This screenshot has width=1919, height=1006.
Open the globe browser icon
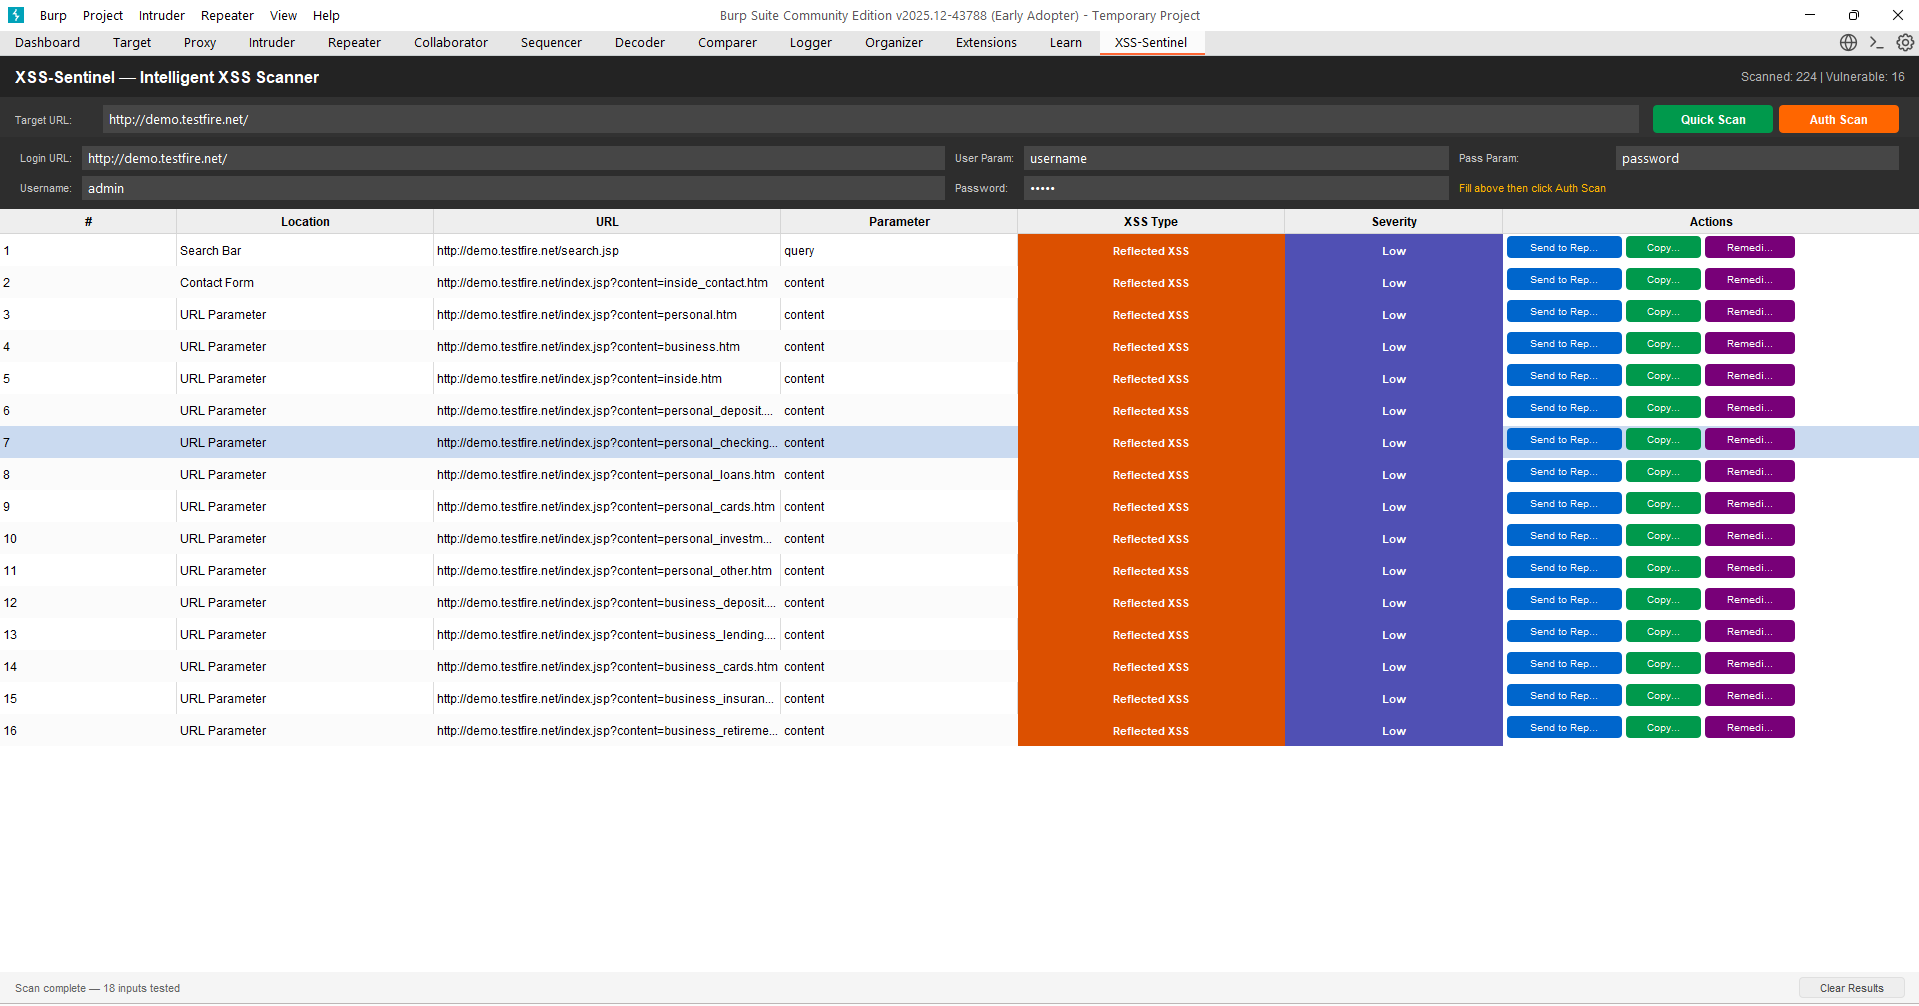(x=1848, y=42)
